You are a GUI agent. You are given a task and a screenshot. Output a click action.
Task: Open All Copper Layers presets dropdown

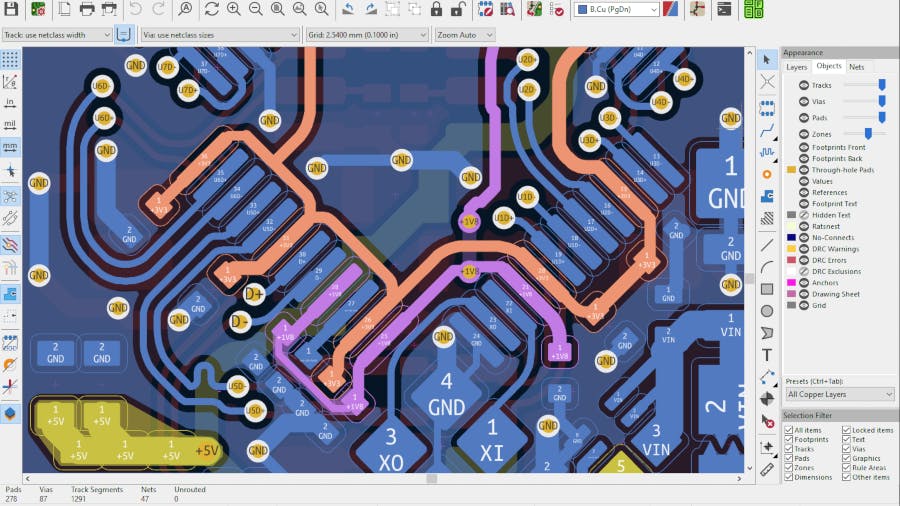839,394
